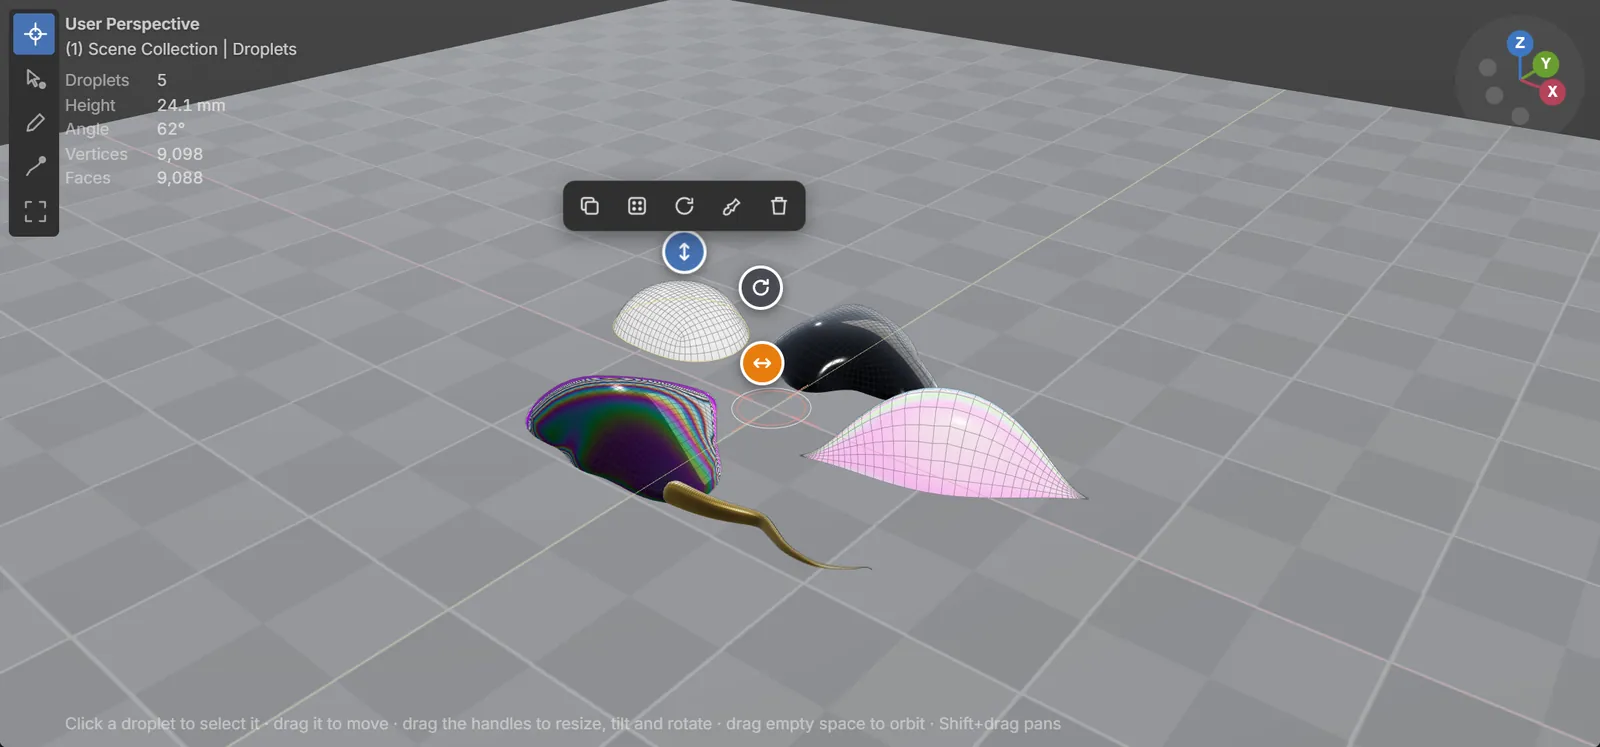
Task: Click the dark round rotate handle beside the white droplet
Action: pos(761,288)
